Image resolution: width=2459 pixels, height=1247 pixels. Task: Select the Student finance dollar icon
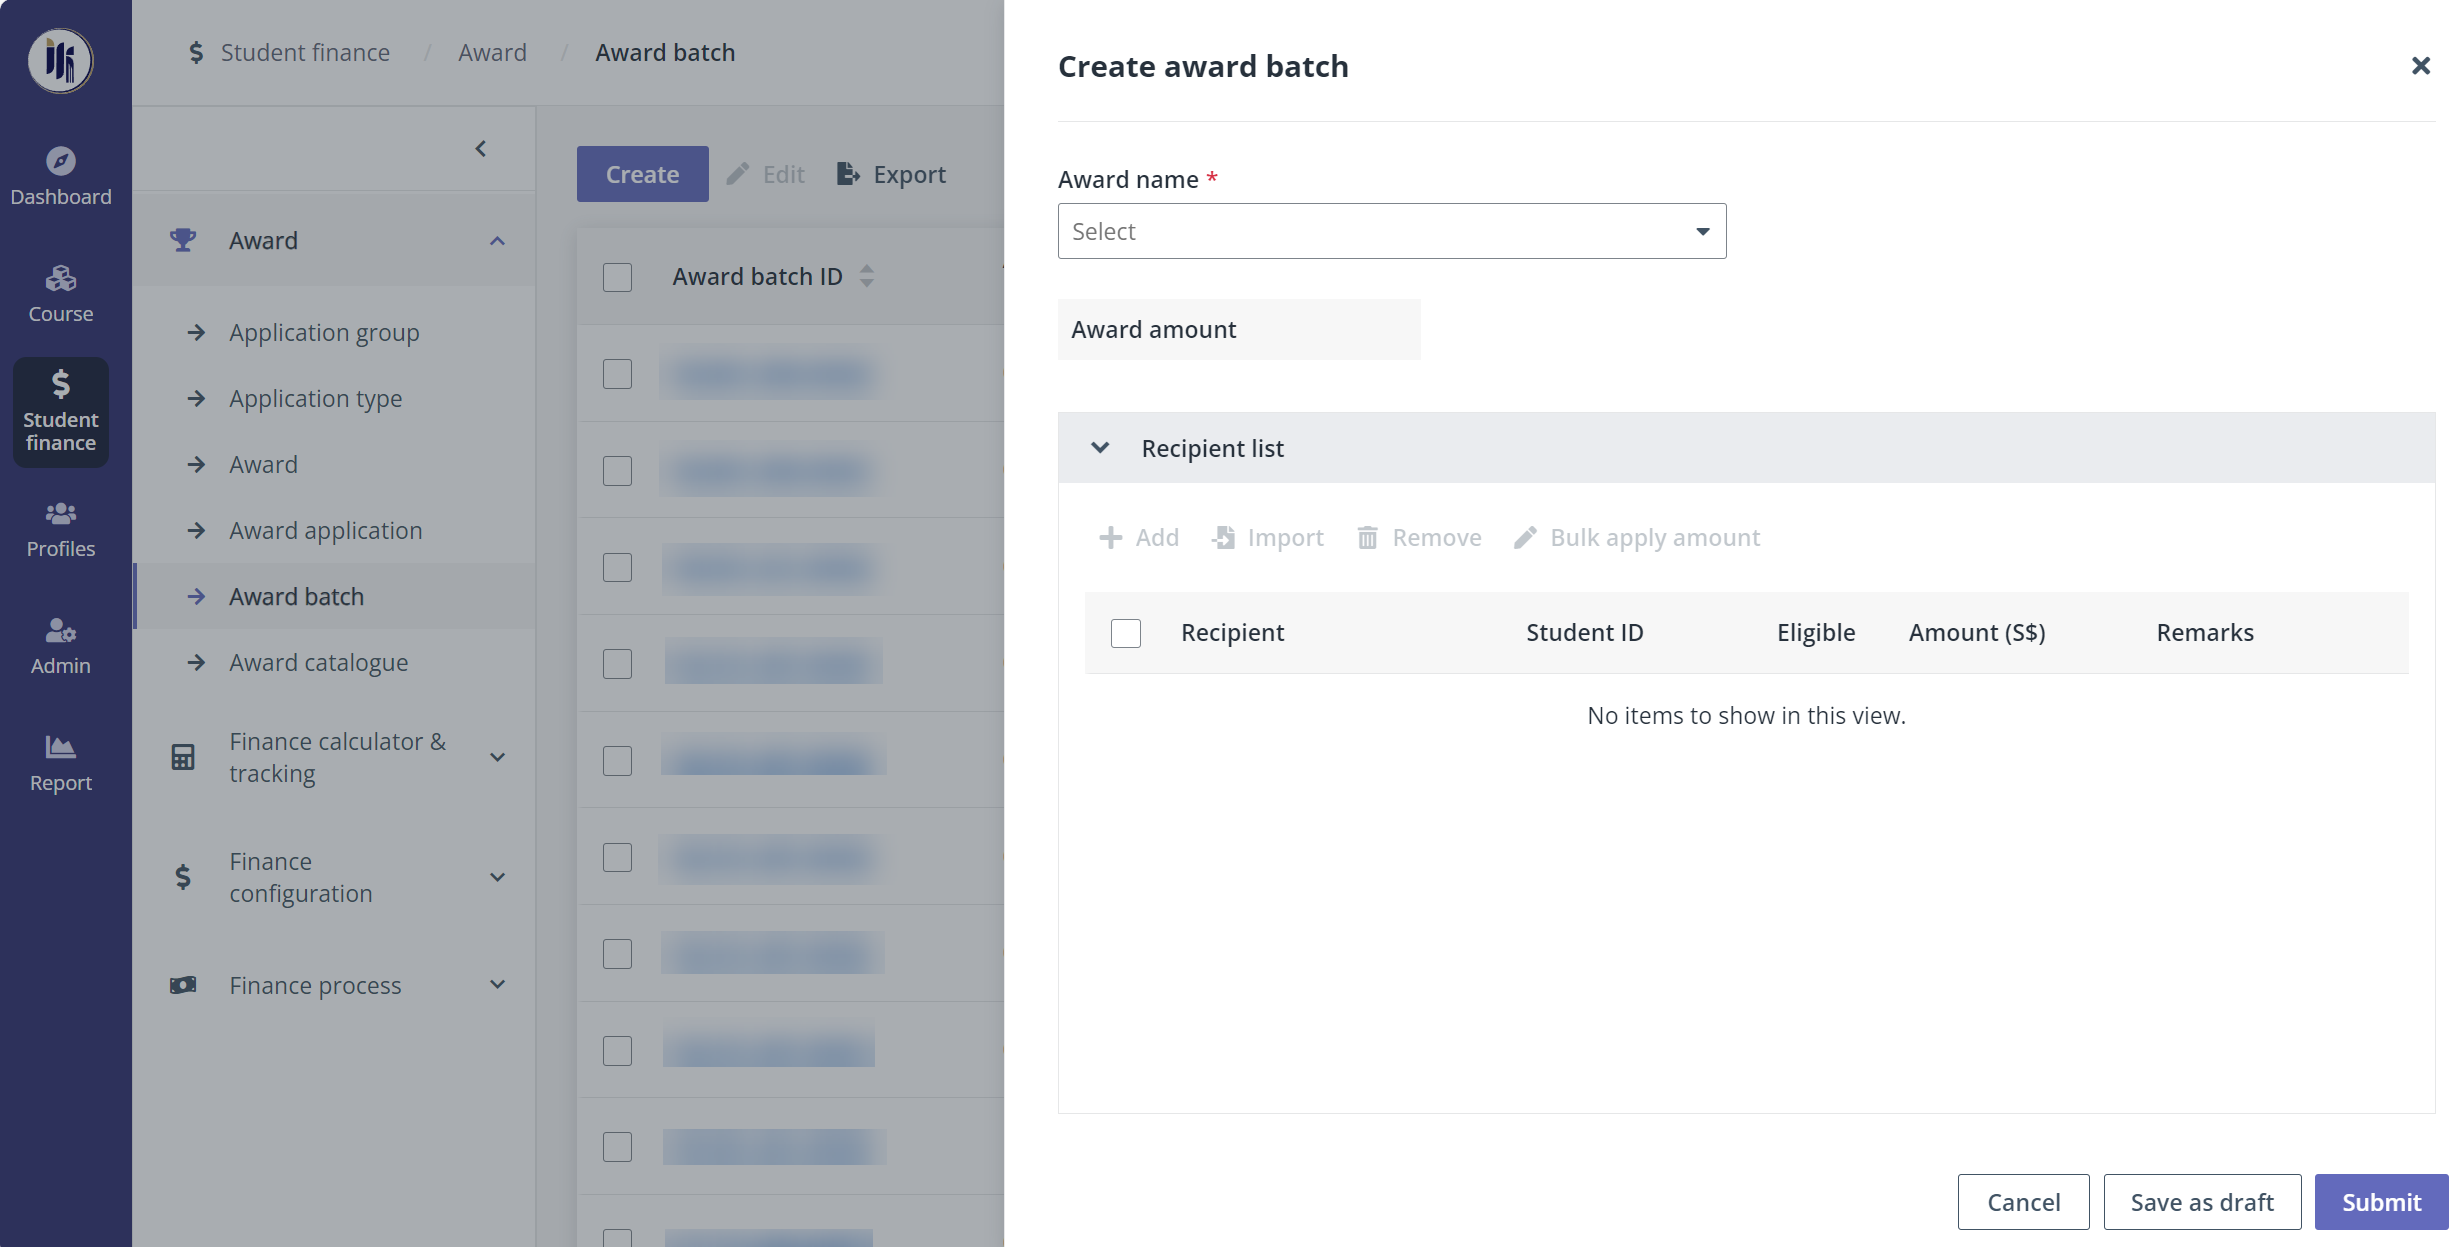coord(60,384)
